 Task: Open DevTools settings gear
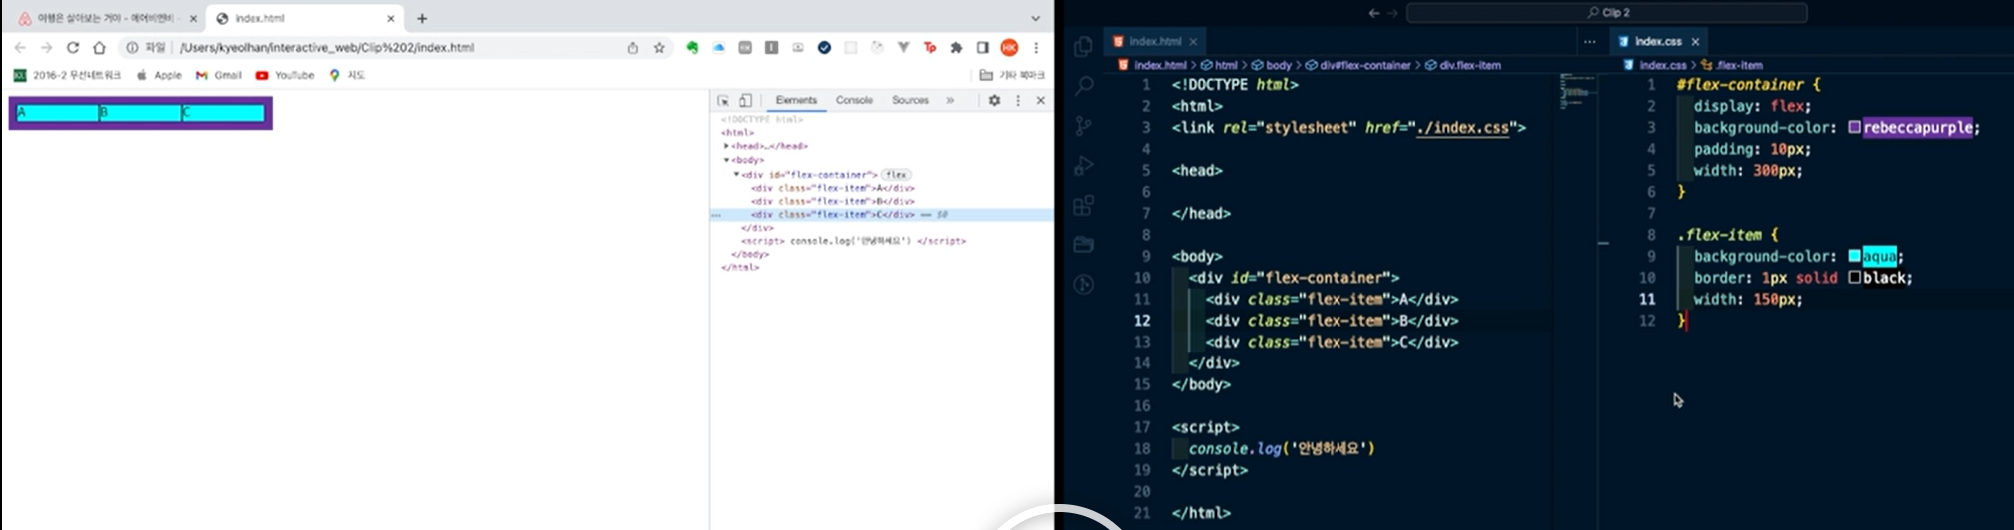(994, 100)
